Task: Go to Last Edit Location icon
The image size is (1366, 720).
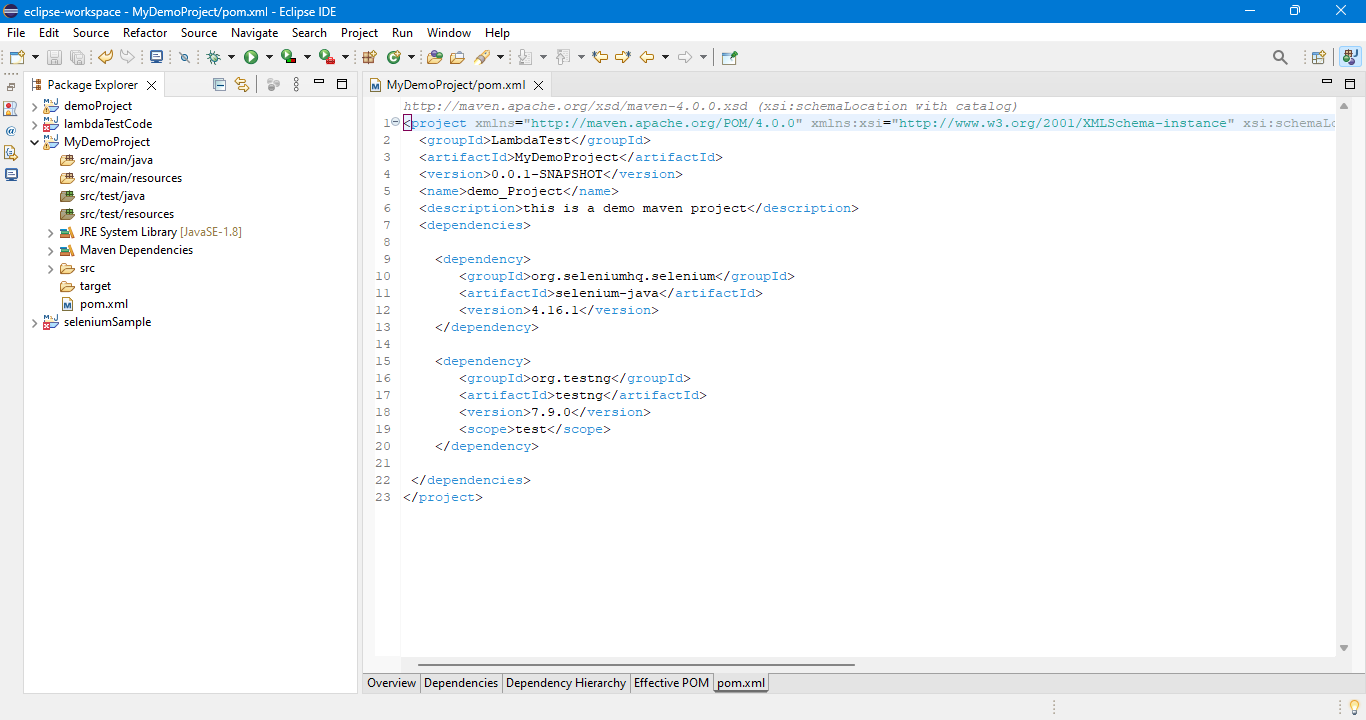Action: click(x=600, y=57)
